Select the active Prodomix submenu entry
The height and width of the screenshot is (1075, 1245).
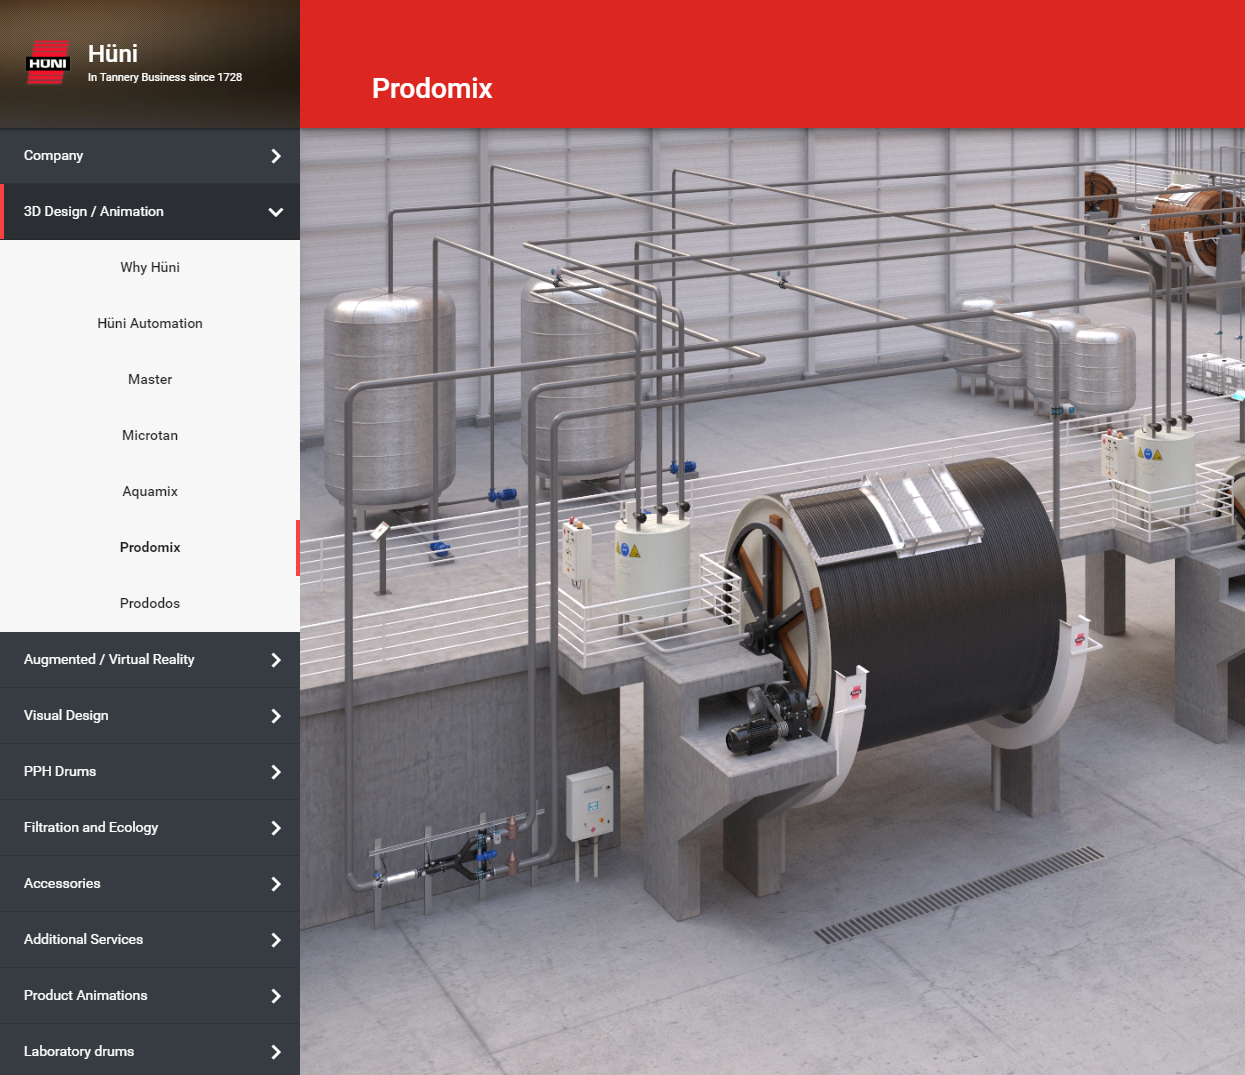pos(150,548)
